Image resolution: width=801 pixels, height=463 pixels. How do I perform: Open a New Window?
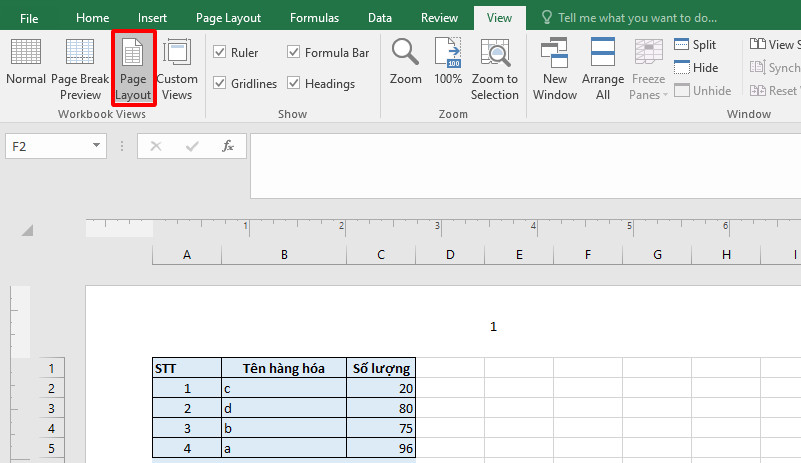555,70
